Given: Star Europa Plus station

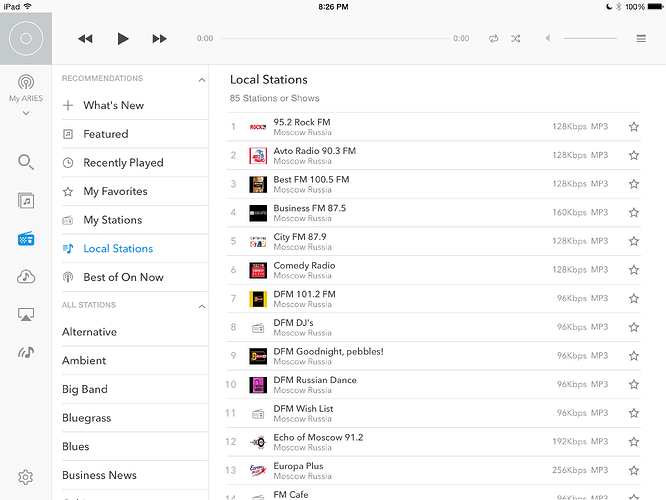Looking at the screenshot, I should click(x=634, y=470).
